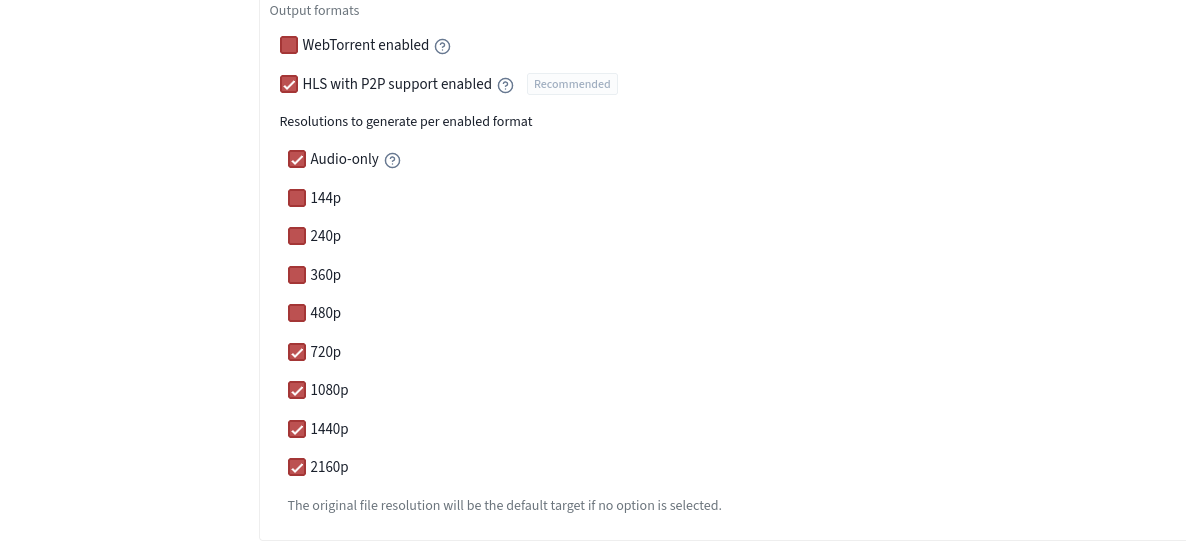Image resolution: width=1186 pixels, height=560 pixels.
Task: Enable the 144p resolution checkbox
Action: click(x=297, y=198)
